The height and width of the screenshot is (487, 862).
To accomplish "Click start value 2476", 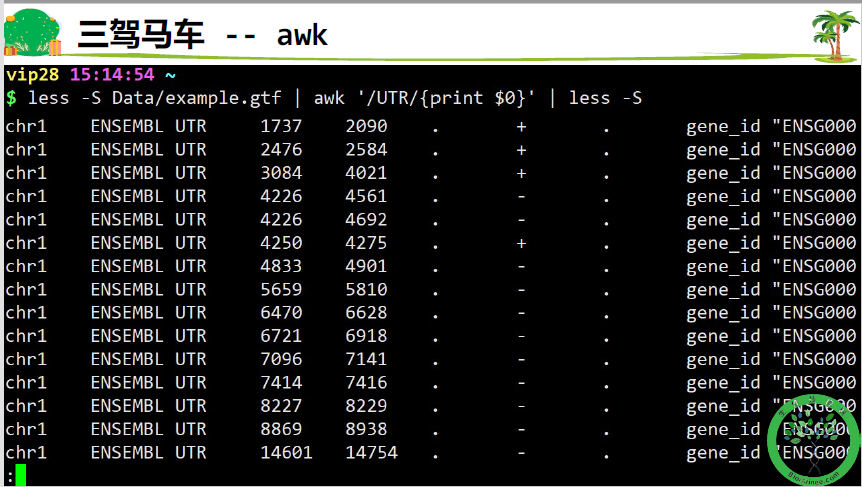I will [x=281, y=150].
